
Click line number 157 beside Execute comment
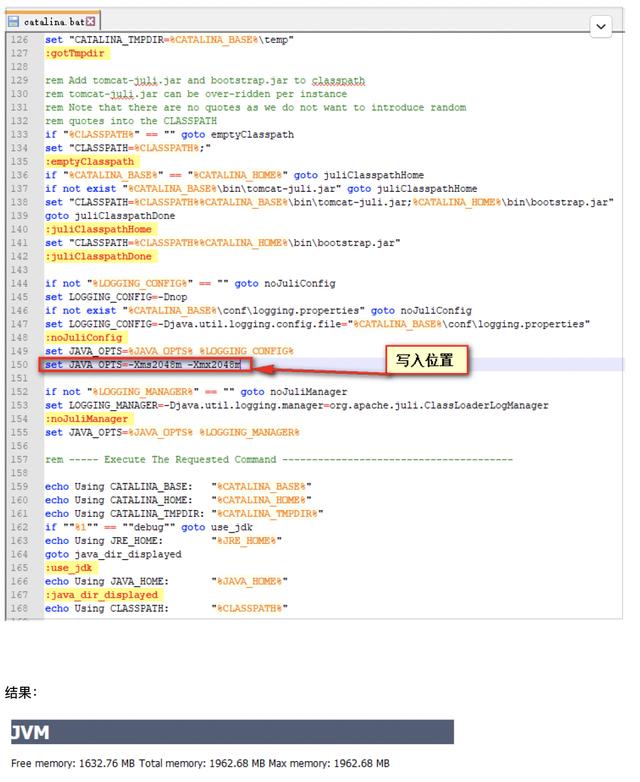[18, 459]
